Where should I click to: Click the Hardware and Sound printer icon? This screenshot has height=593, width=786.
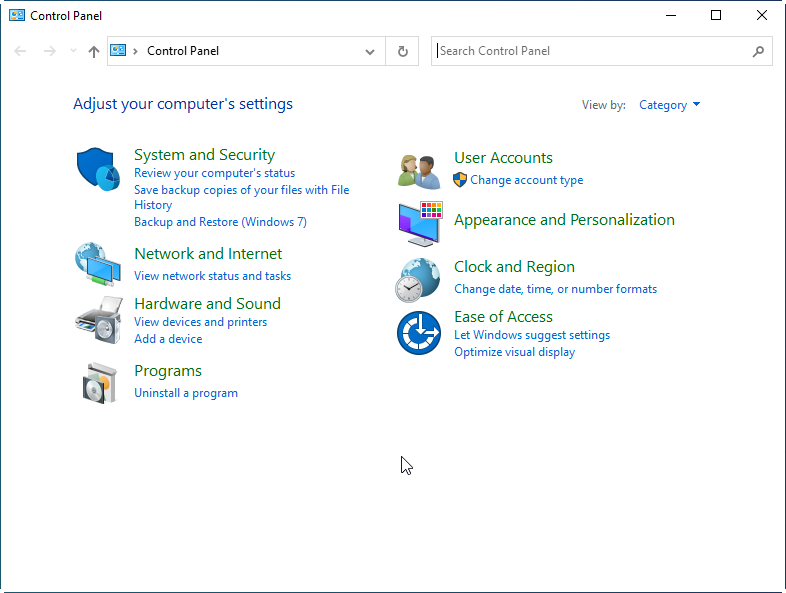tap(98, 319)
